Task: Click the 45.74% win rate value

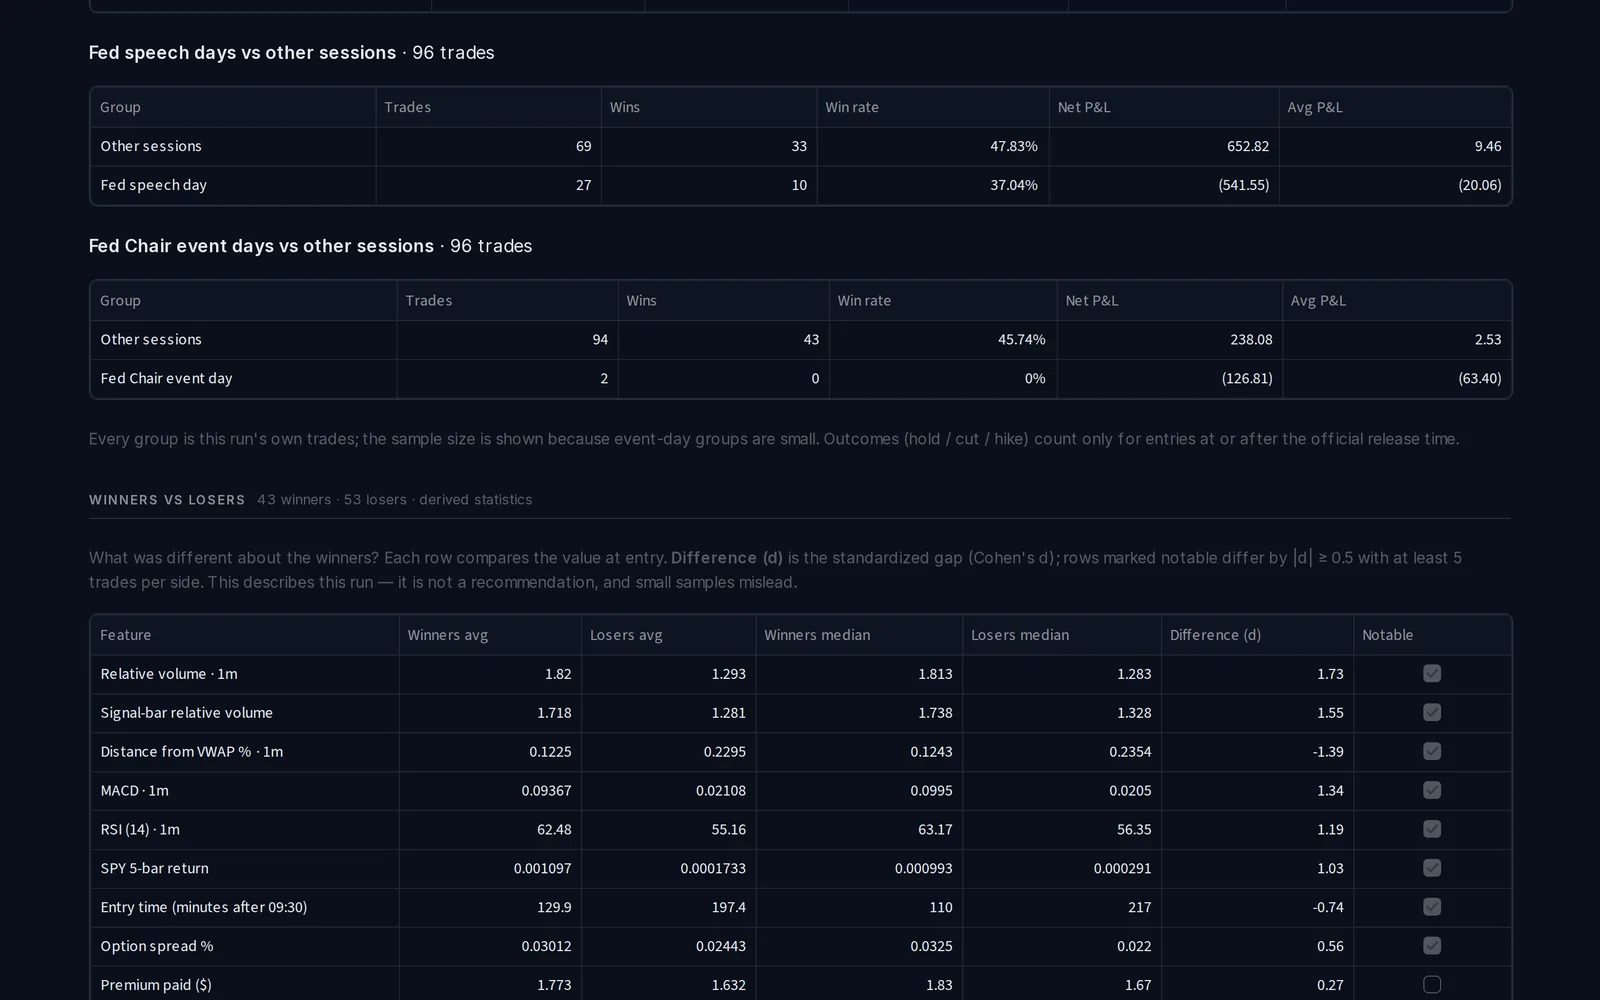Action: tap(1021, 339)
